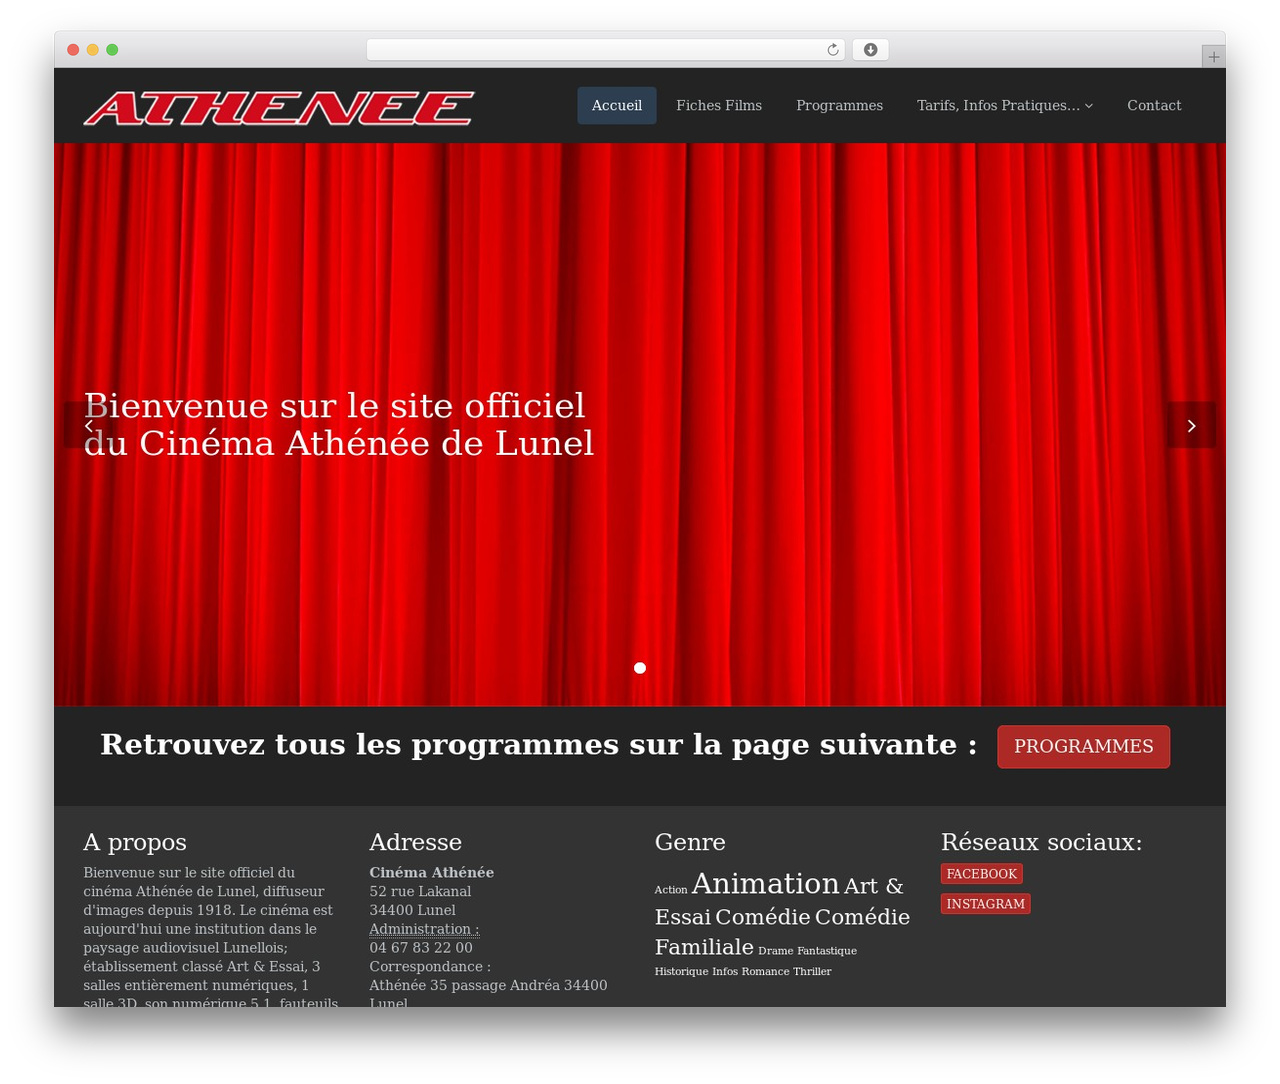Advance to next slide arrow
The width and height of the screenshot is (1280, 1084).
[x=1191, y=425]
